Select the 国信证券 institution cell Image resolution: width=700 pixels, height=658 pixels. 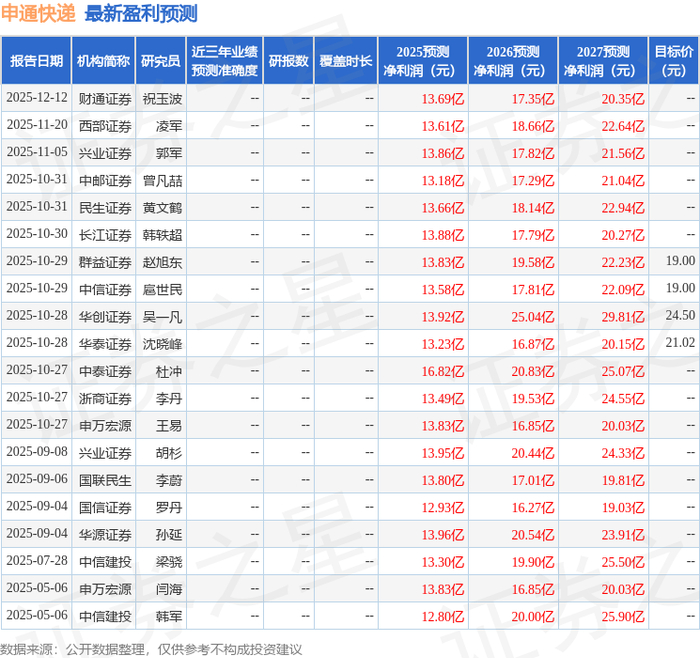(x=105, y=507)
